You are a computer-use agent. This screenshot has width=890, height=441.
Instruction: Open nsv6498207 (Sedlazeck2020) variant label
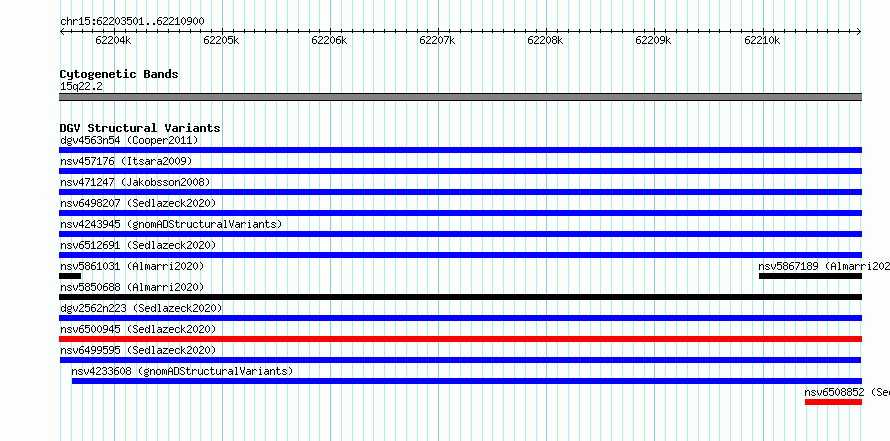[x=138, y=203]
